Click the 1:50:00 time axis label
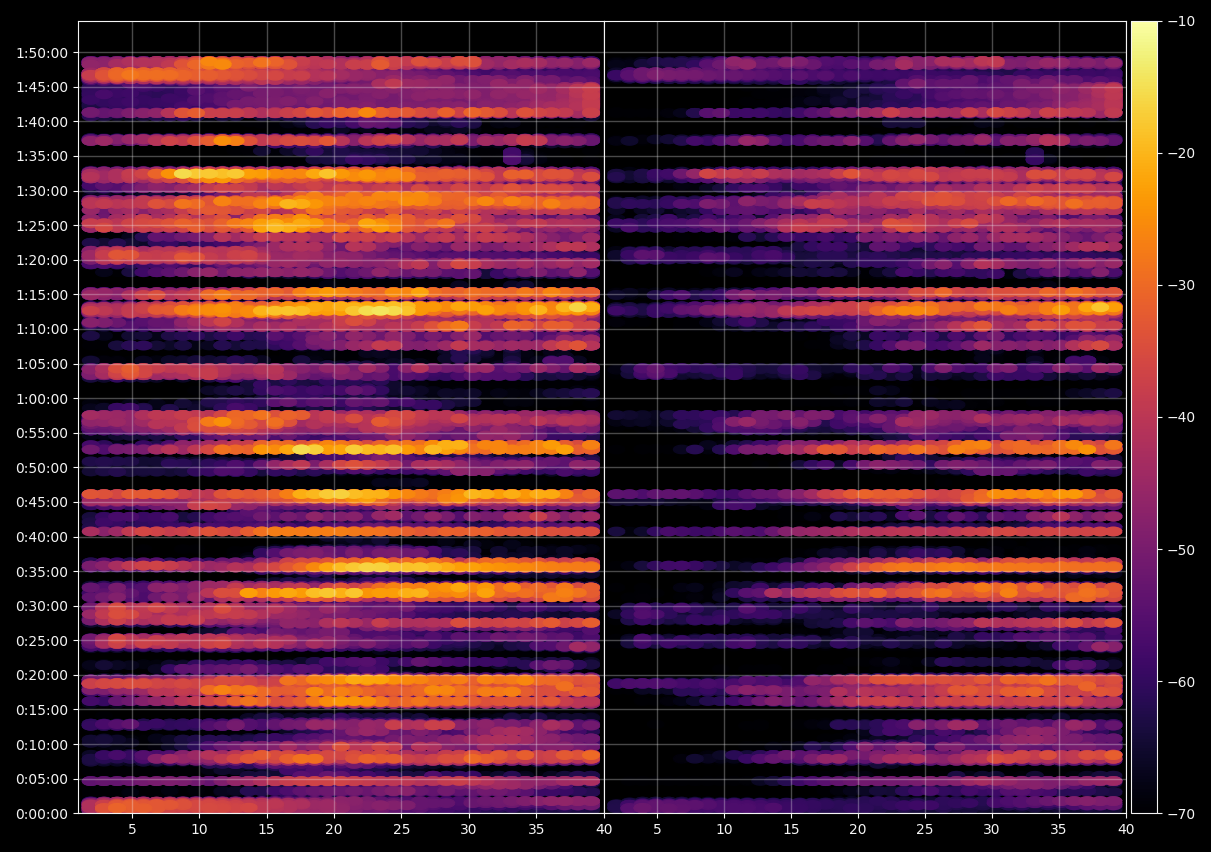The height and width of the screenshot is (852, 1211). (x=42, y=52)
